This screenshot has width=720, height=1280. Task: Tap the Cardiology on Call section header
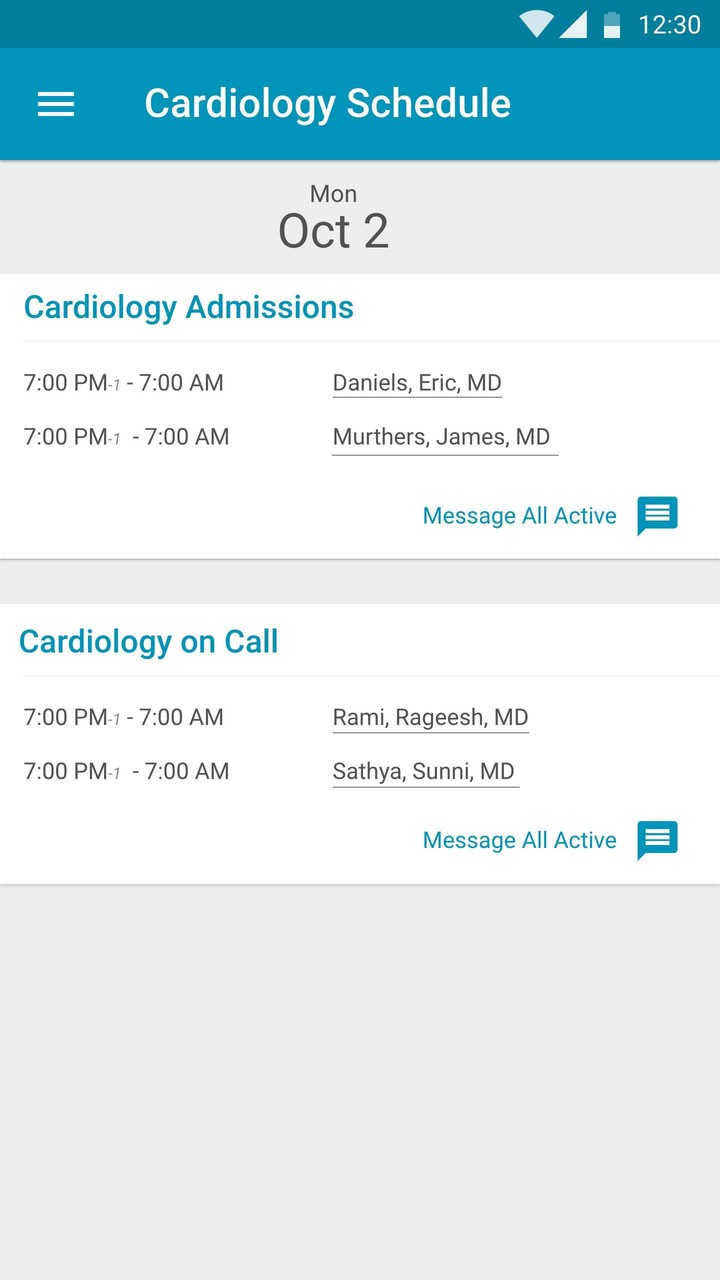tap(149, 642)
